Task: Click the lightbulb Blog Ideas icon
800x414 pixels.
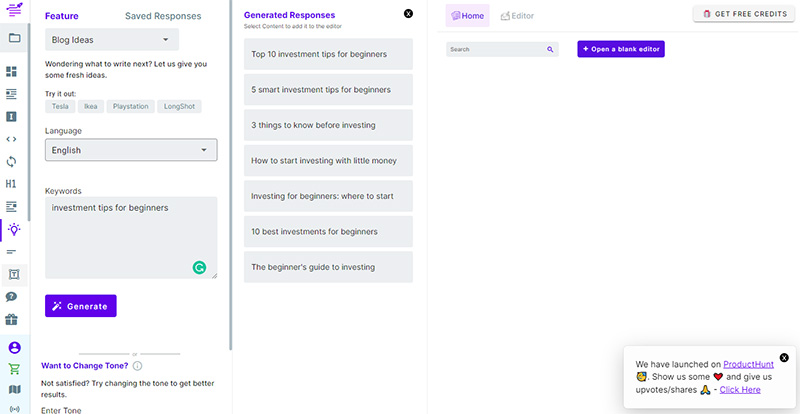Action: coord(14,230)
